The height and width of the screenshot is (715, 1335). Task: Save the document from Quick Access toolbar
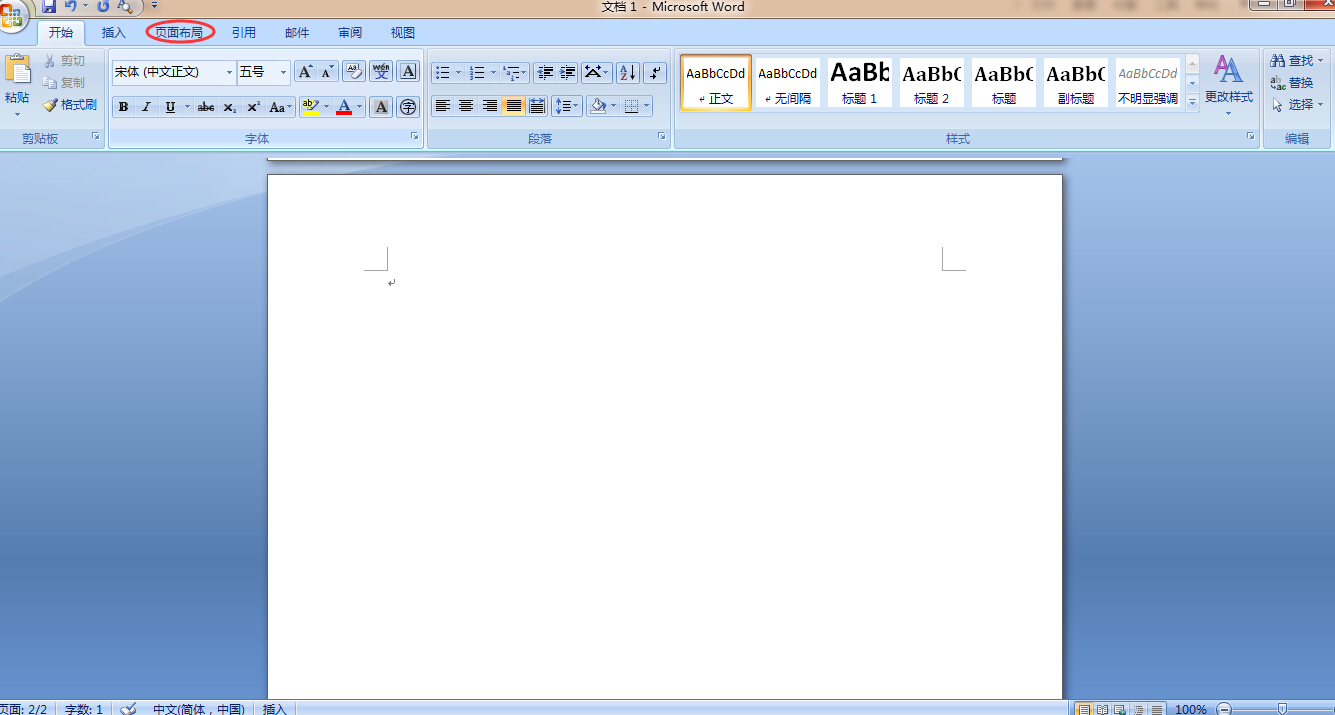pyautogui.click(x=48, y=7)
